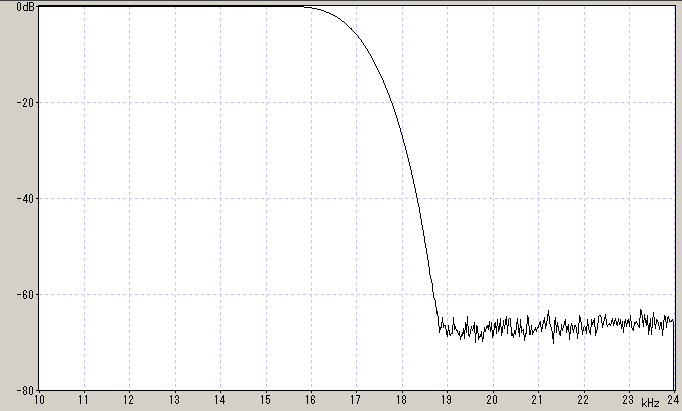
Task: Click the -40 level axis label
Action: [26, 199]
